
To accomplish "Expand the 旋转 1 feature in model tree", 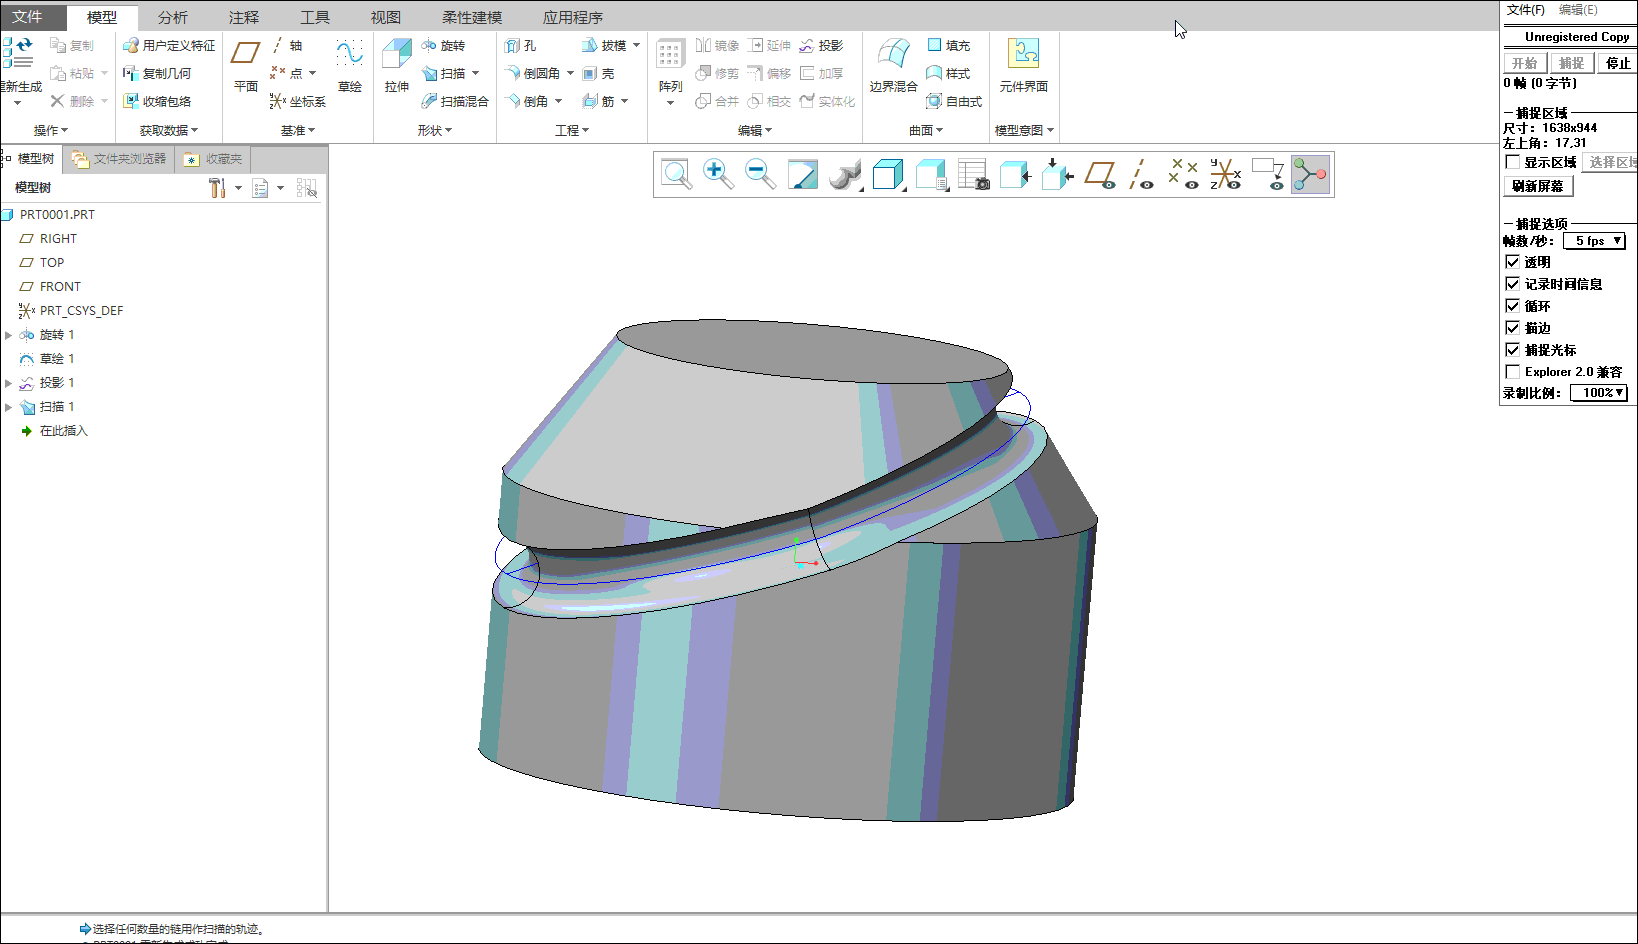I will [9, 335].
